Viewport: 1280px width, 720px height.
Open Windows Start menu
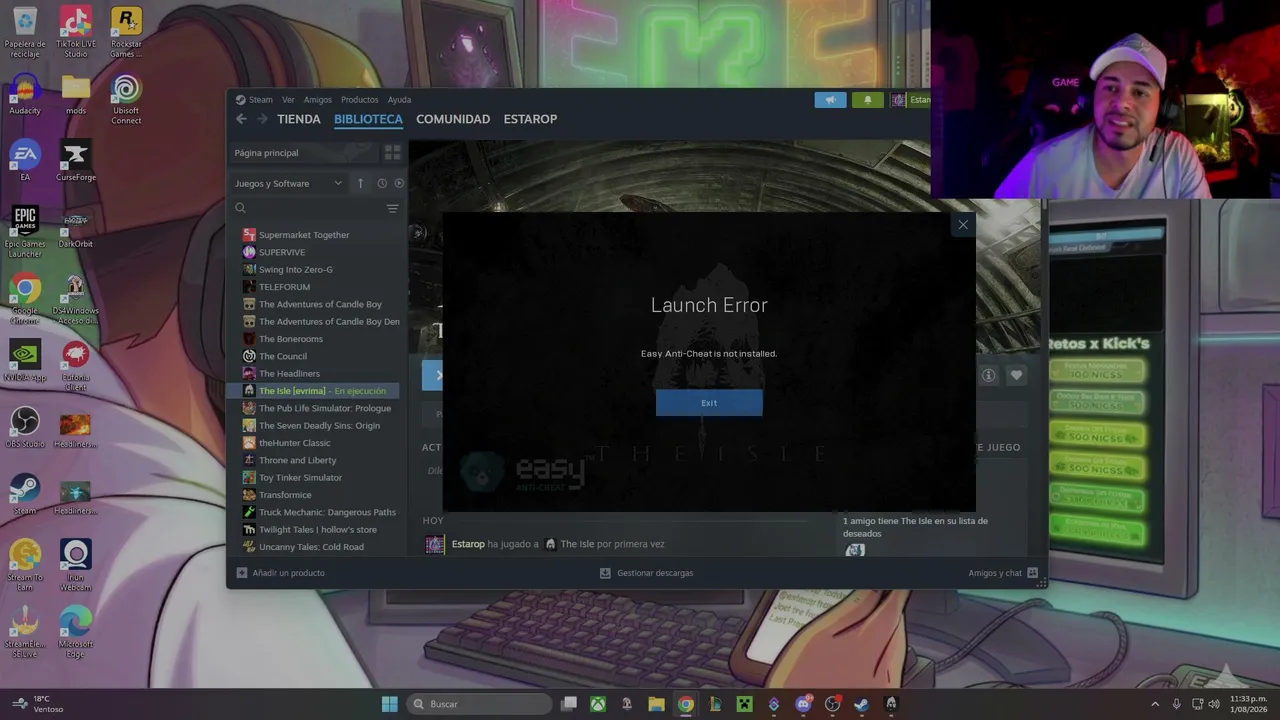pyautogui.click(x=390, y=704)
